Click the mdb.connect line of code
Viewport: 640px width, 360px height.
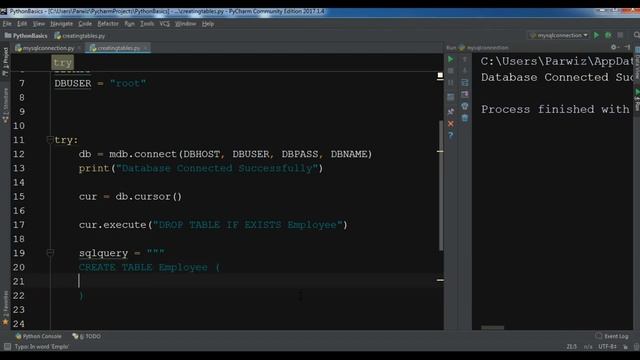point(225,154)
